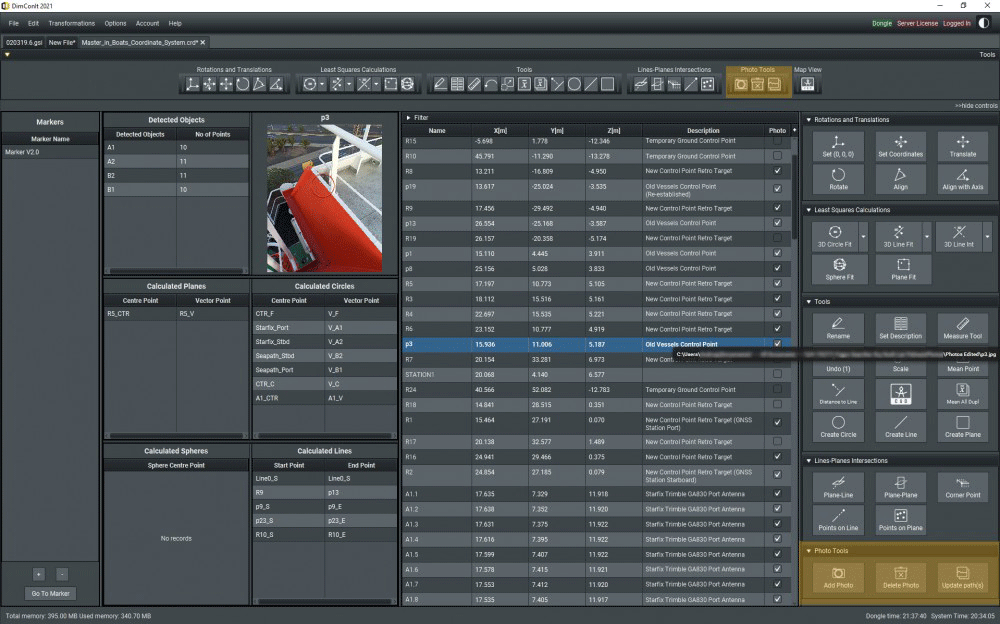
Task: Collapse the Rotations and Translations section
Action: pyautogui.click(x=808, y=120)
